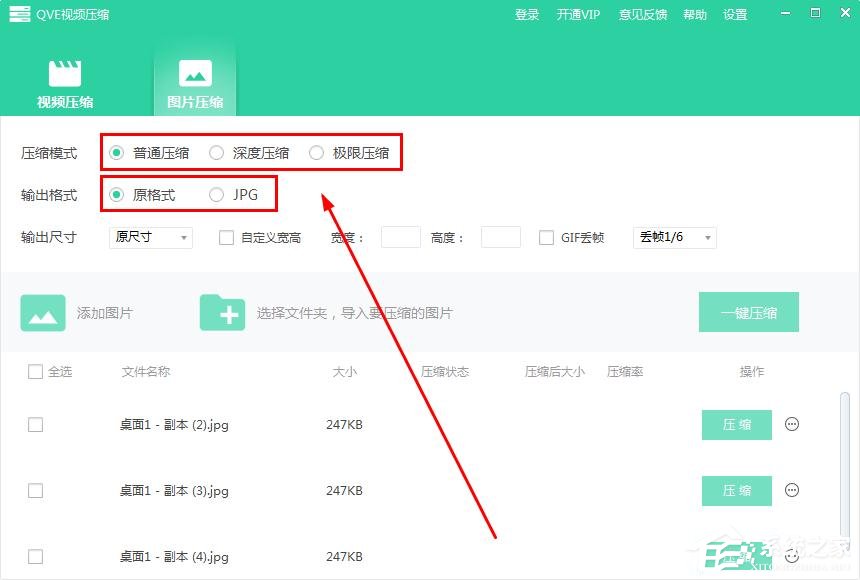The height and width of the screenshot is (580, 860).
Task: Click the 一键压缩 button
Action: [748, 312]
